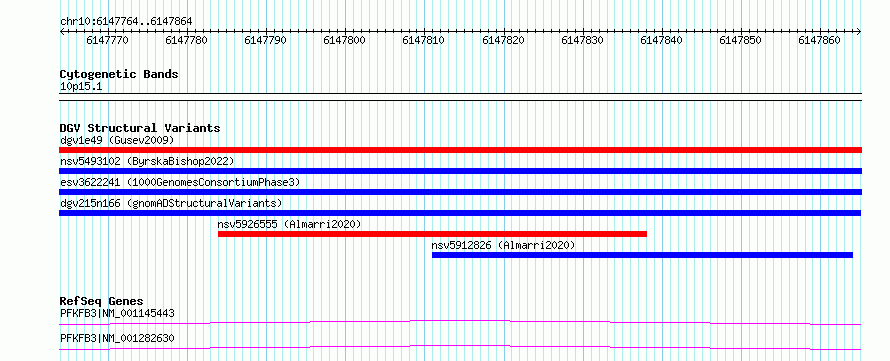
Task: Click ruler position 6147800
Action: coord(345,40)
